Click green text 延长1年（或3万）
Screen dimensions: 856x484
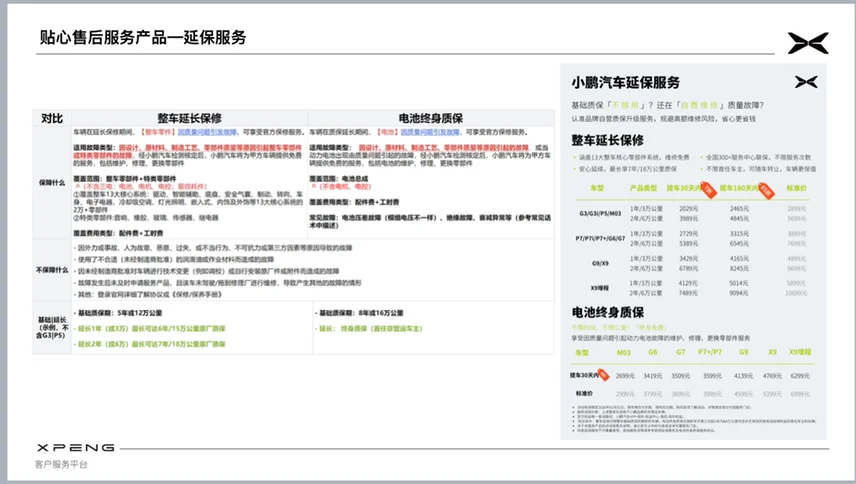105,327
